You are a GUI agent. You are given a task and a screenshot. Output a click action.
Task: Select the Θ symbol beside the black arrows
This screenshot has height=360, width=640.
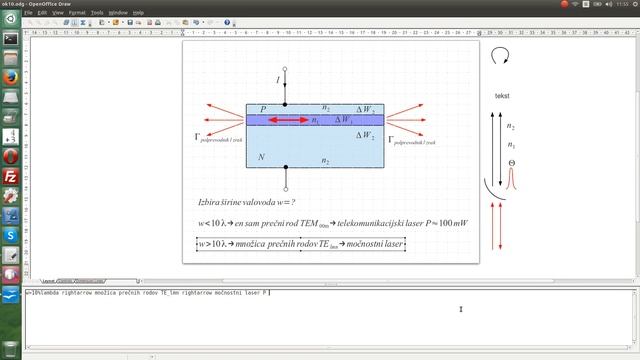(512, 163)
